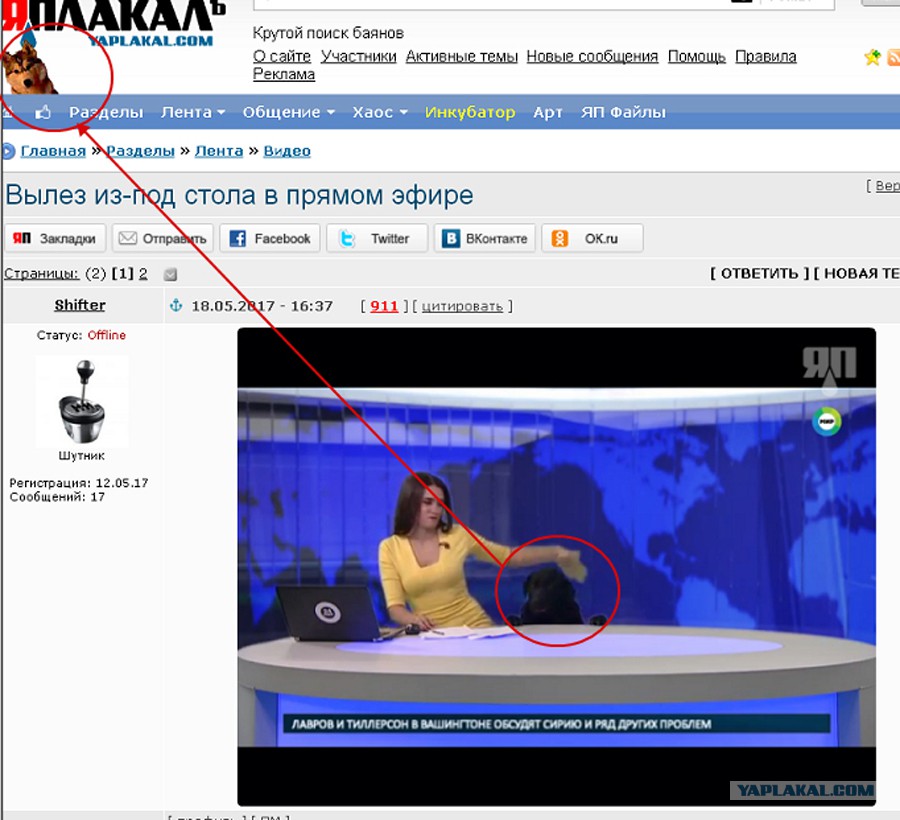Open Новые сообщения link
This screenshot has width=900, height=820.
pyautogui.click(x=592, y=56)
